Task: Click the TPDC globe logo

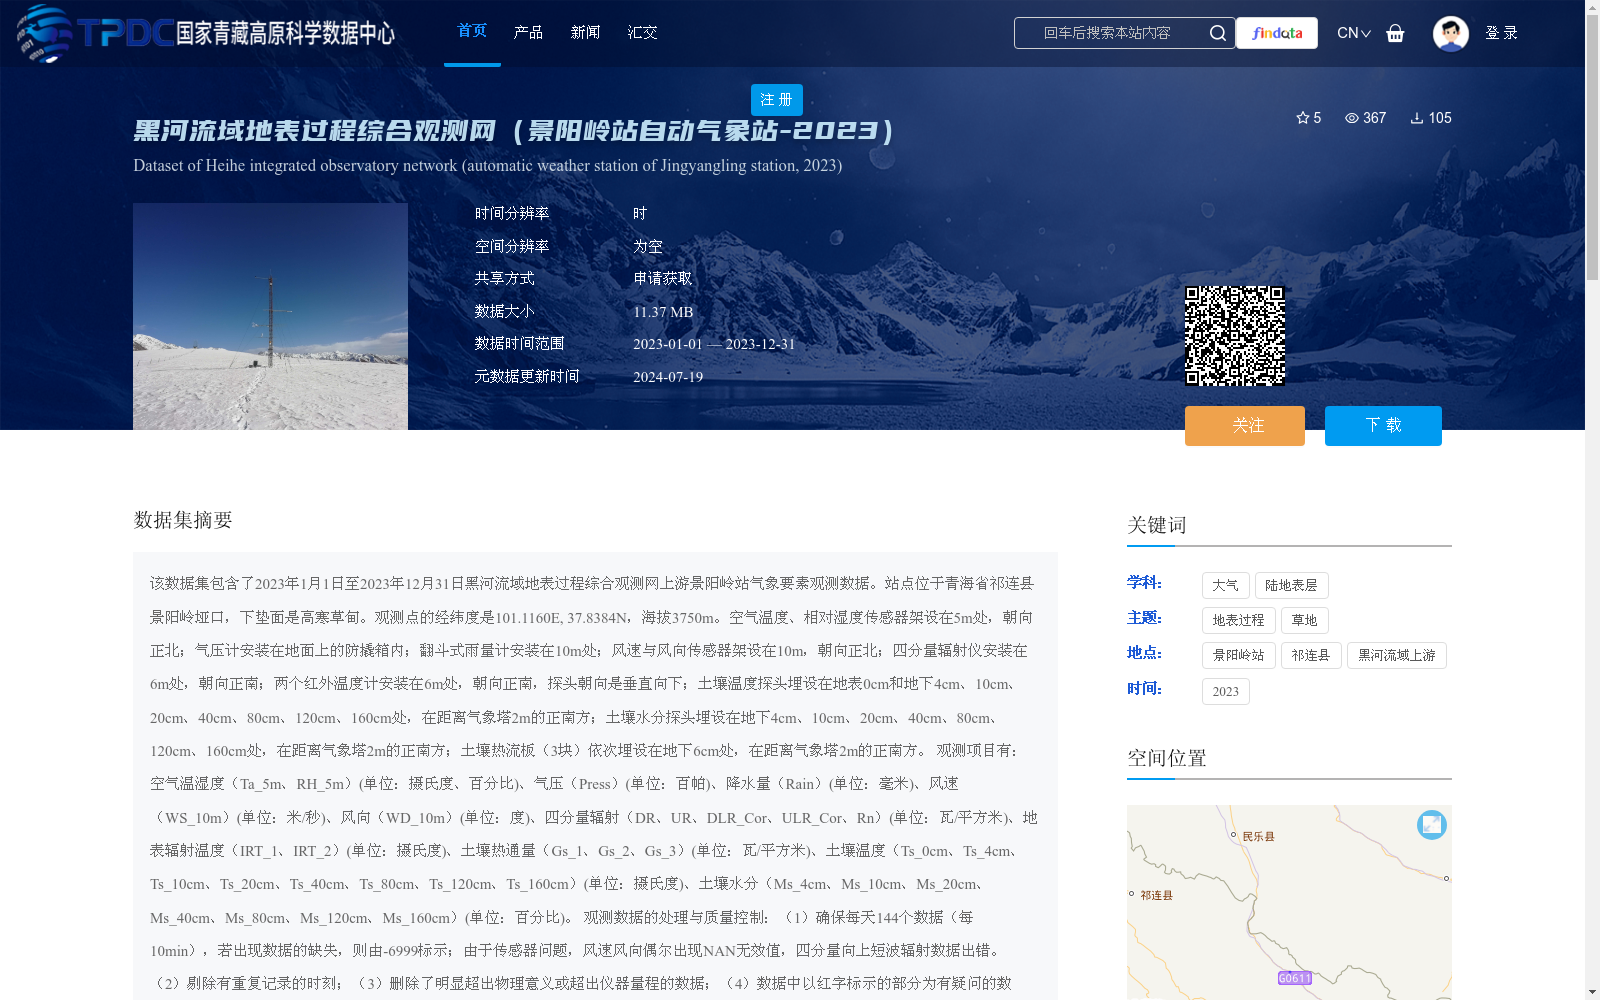Action: 46,33
